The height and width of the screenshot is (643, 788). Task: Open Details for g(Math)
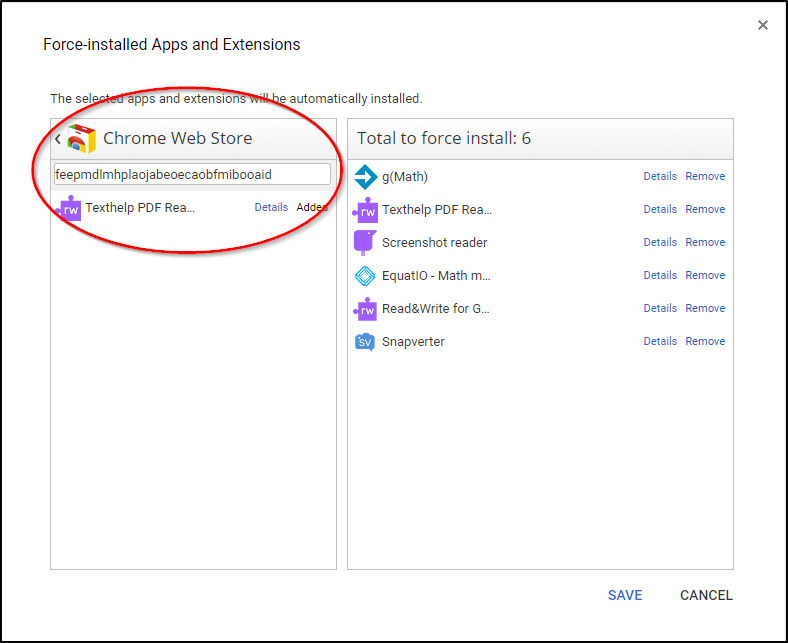point(660,176)
